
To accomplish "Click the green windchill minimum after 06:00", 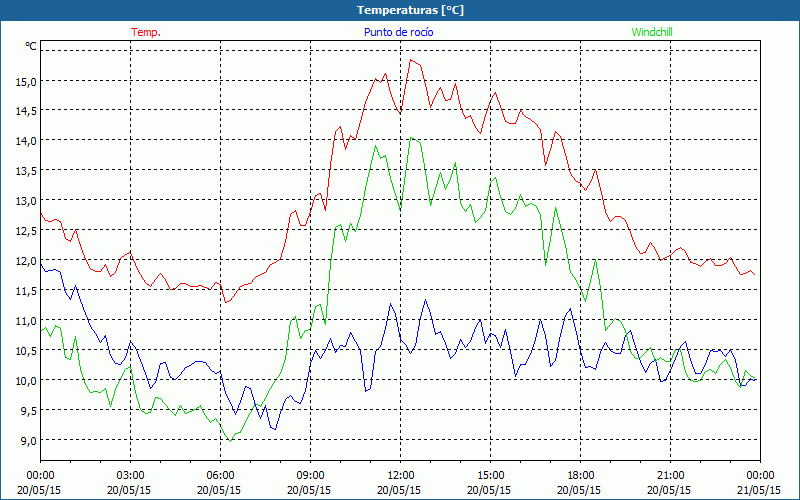I will click(231, 441).
